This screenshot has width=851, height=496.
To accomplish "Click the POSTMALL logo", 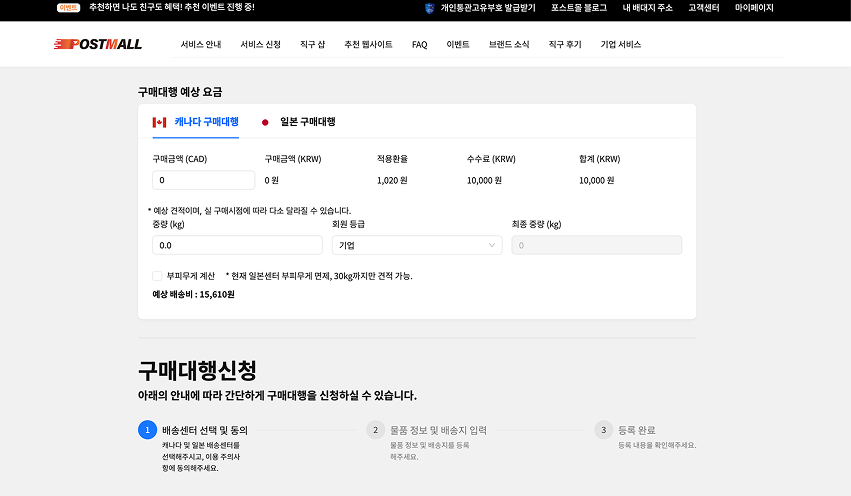I will [x=97, y=44].
